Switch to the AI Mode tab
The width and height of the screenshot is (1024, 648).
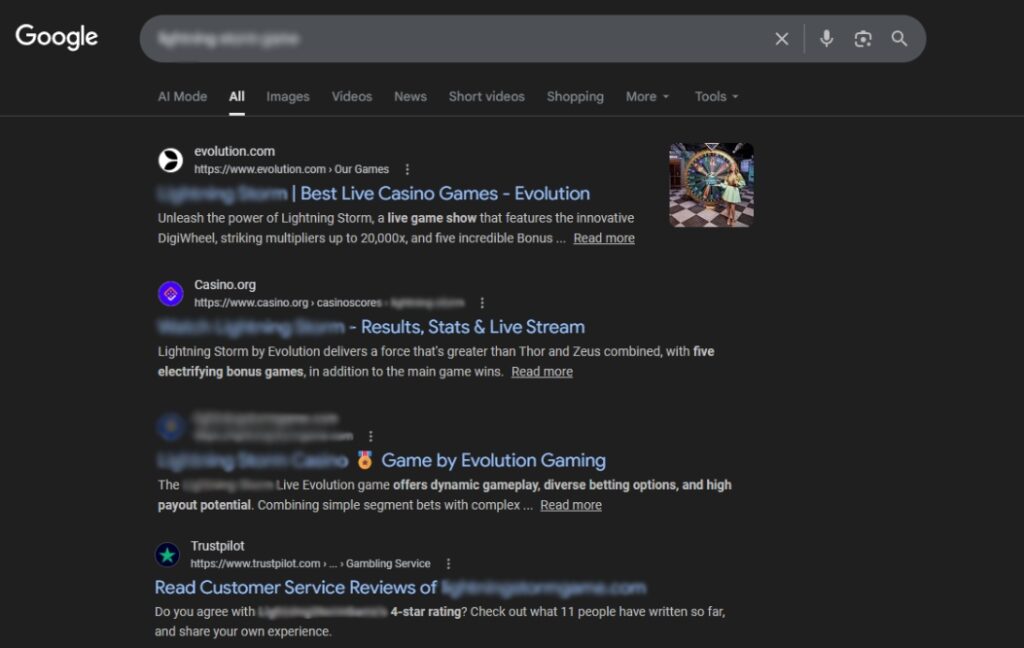tap(182, 97)
